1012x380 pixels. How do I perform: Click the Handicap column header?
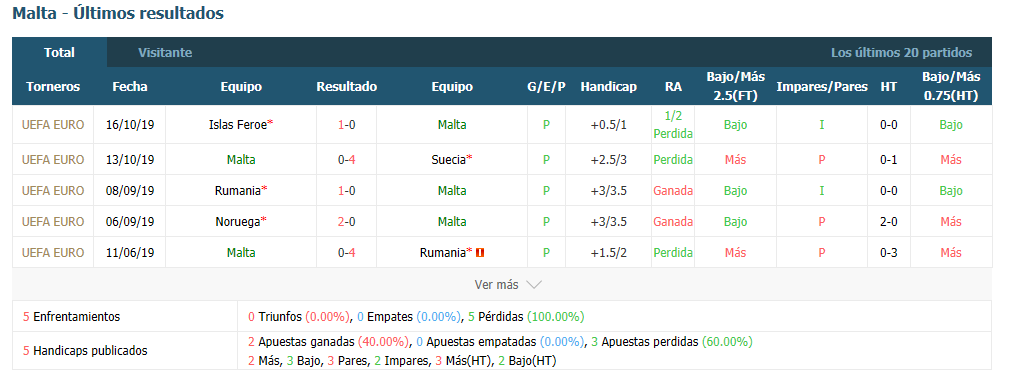[609, 86]
